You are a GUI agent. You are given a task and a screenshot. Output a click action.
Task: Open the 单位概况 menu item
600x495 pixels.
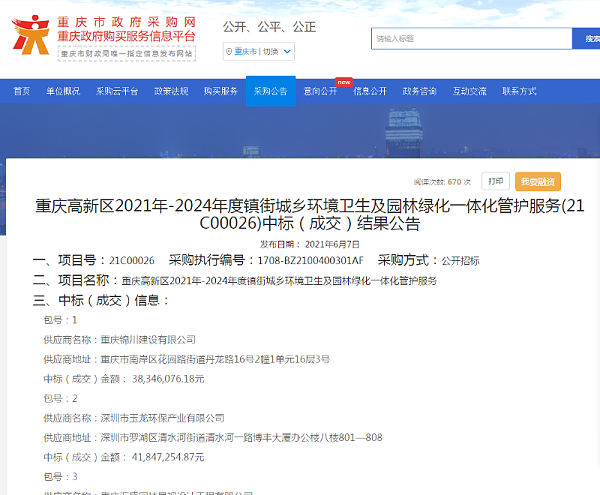point(63,91)
